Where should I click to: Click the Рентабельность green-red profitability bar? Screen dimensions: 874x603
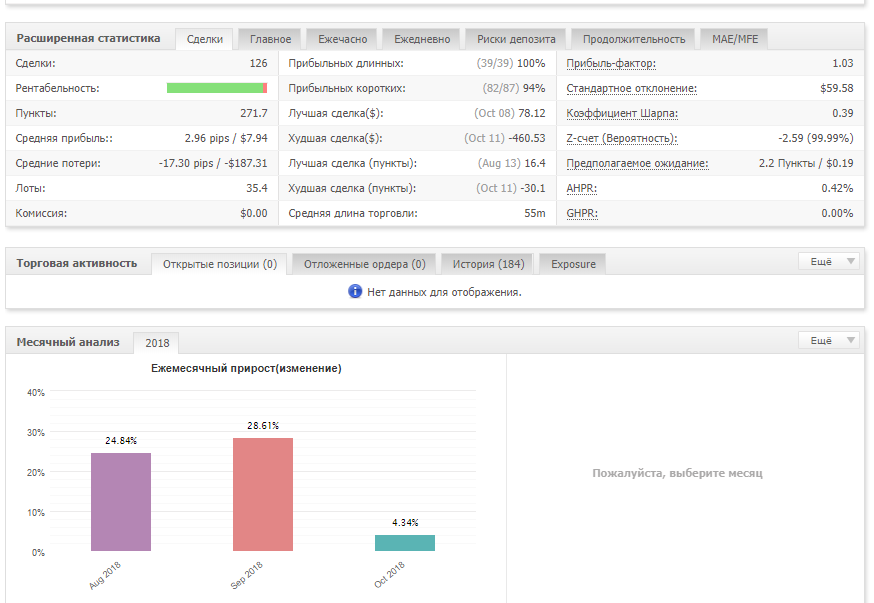217,88
